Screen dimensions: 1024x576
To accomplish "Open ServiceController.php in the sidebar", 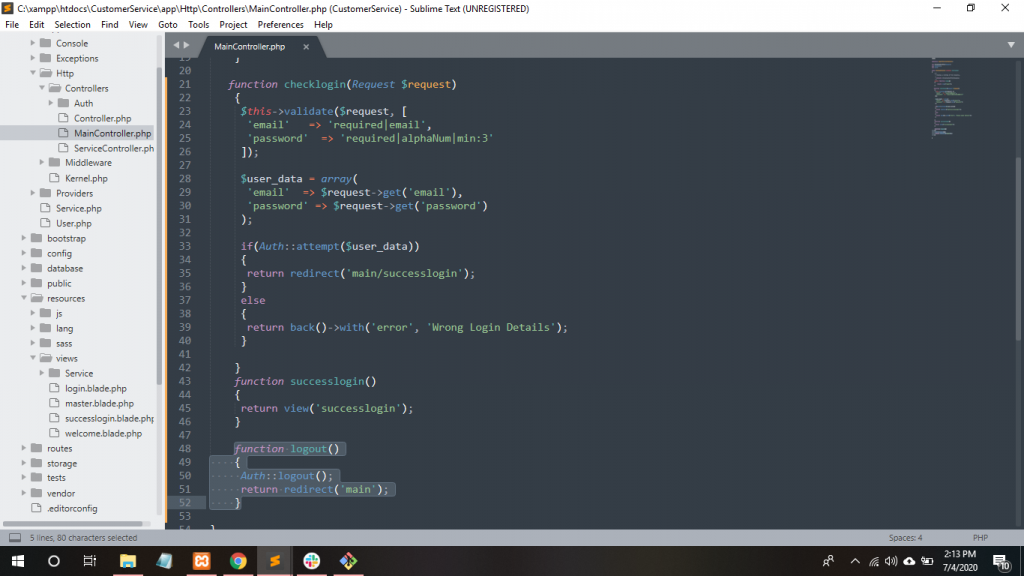I will pos(113,148).
